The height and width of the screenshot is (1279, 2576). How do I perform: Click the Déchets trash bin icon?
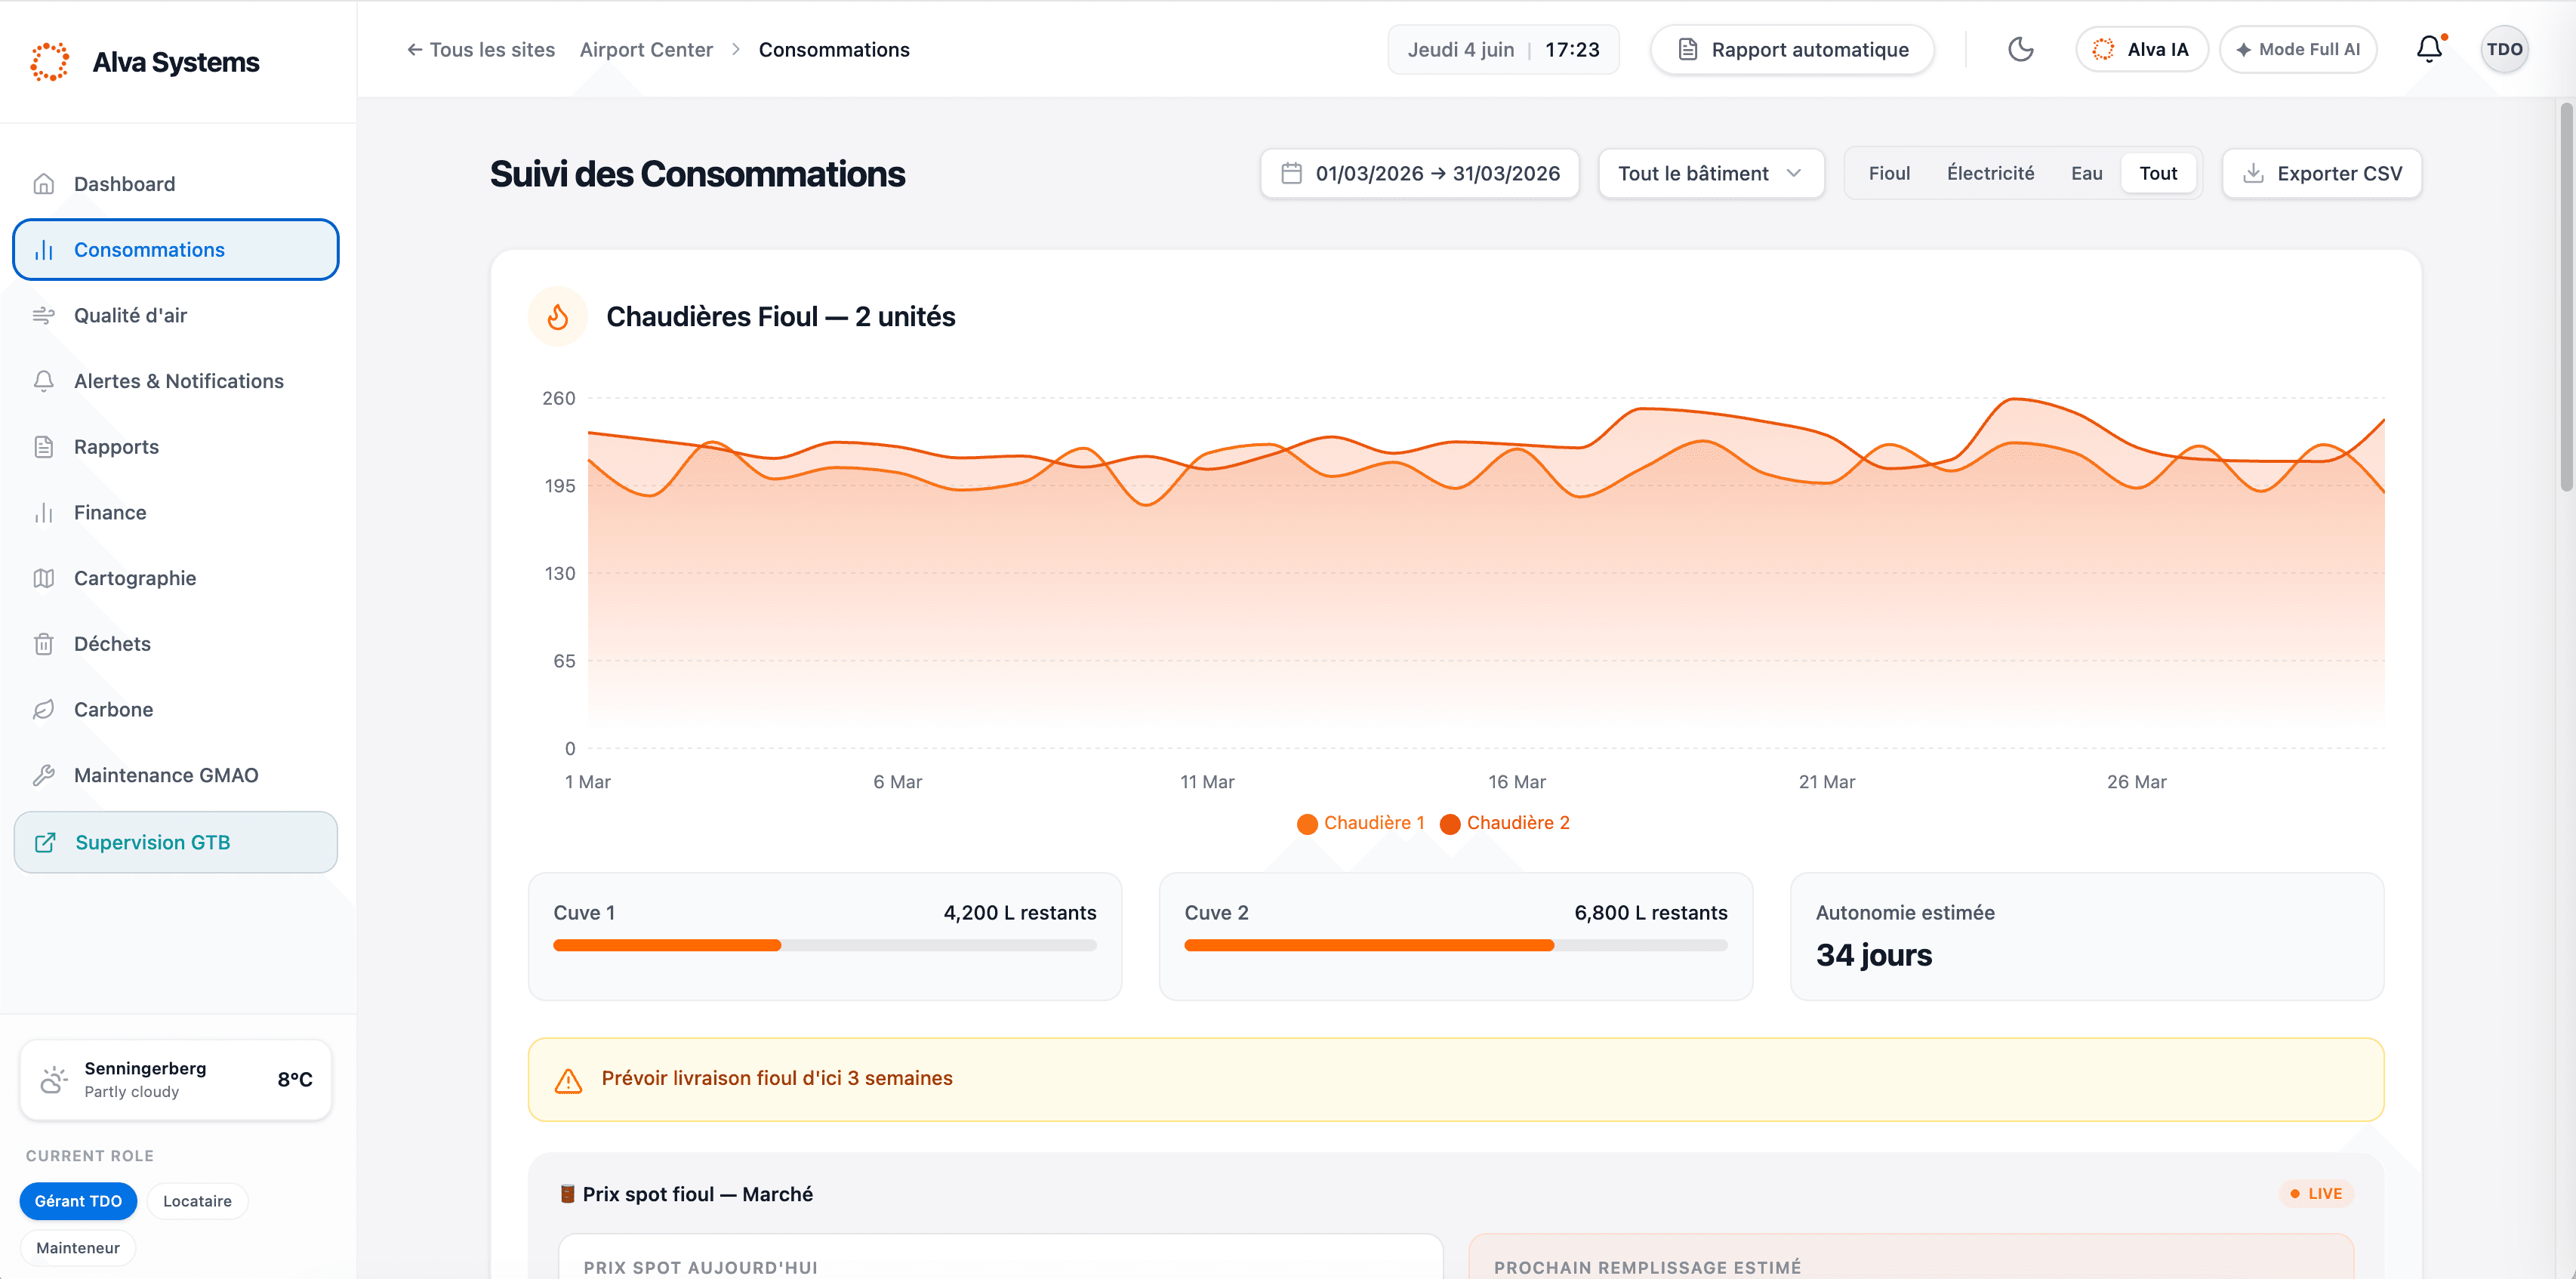(44, 644)
